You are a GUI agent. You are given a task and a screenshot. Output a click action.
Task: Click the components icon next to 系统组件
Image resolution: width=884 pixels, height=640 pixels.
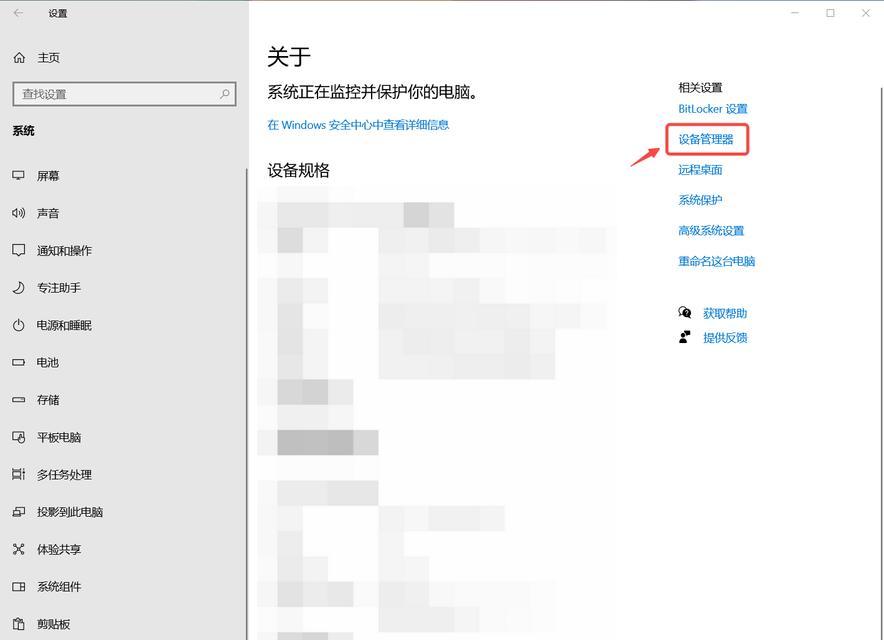click(19, 586)
